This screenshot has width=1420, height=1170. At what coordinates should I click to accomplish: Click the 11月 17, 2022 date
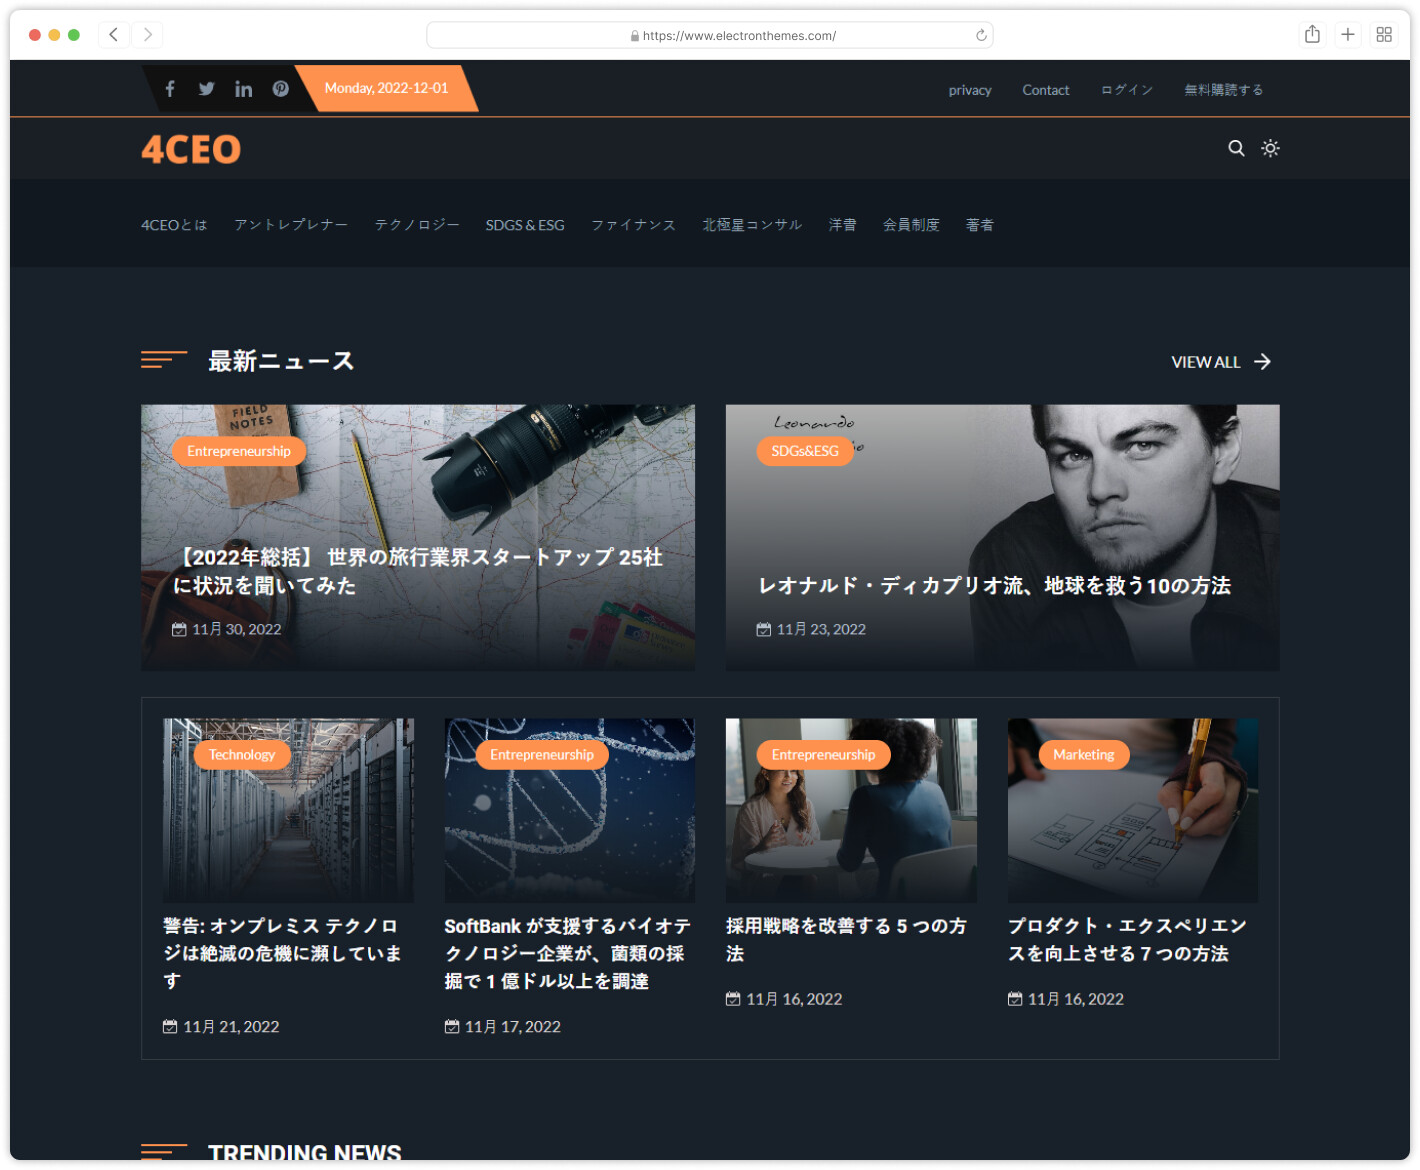pos(503,1027)
